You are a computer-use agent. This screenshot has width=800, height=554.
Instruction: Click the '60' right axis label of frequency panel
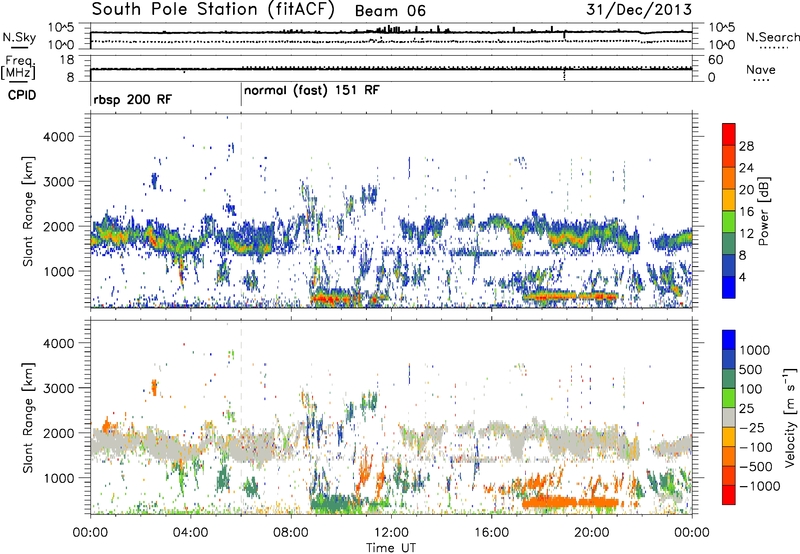pyautogui.click(x=715, y=60)
